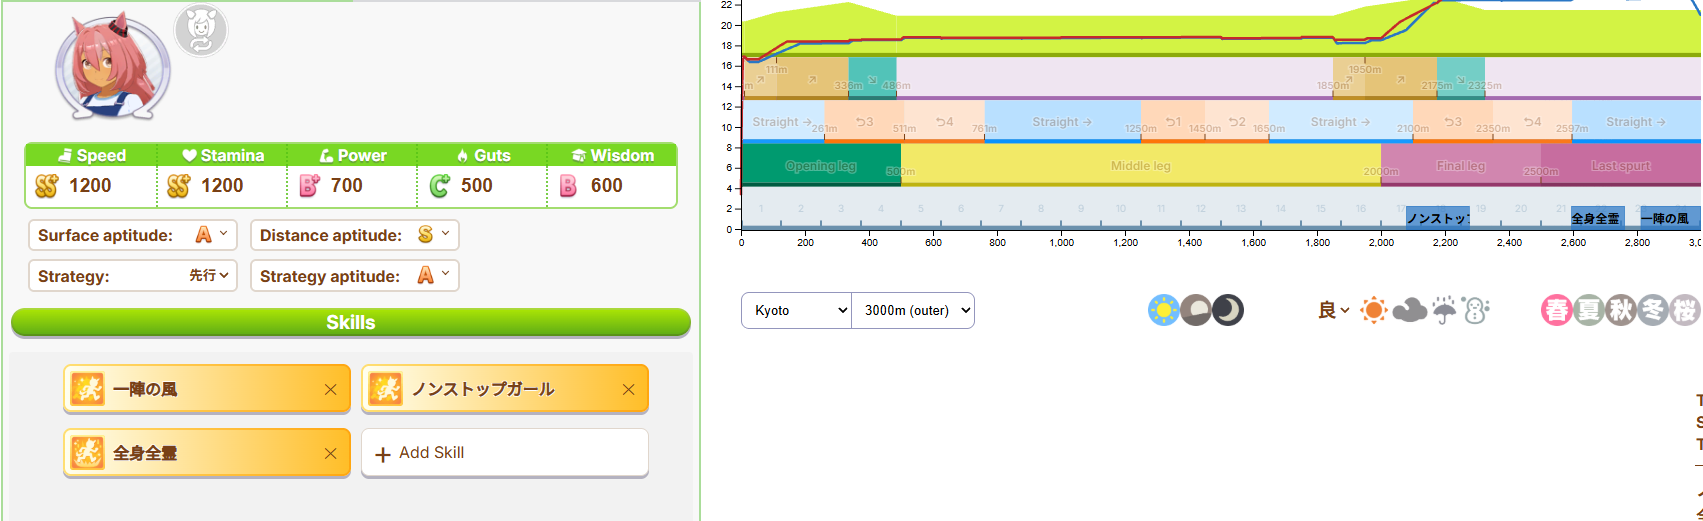1703x521 pixels.
Task: Click the pink-haired character portrait
Action: (x=112, y=69)
